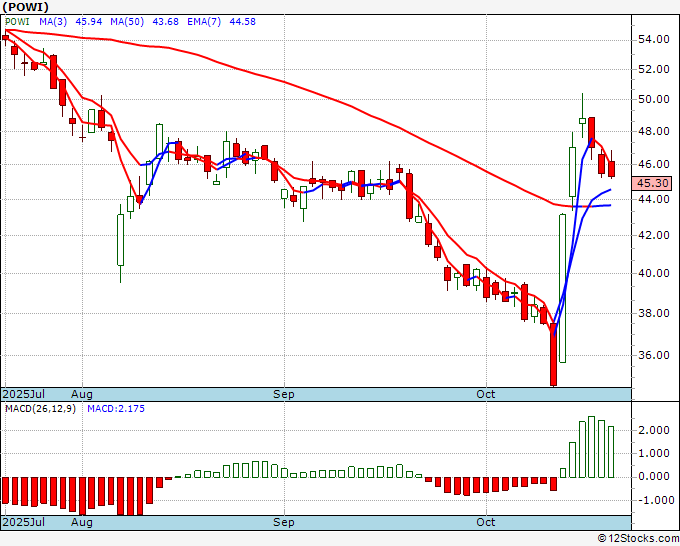Screen dimensions: 680x546
Task: Click the MA(3) legend label
Action: tap(53, 22)
